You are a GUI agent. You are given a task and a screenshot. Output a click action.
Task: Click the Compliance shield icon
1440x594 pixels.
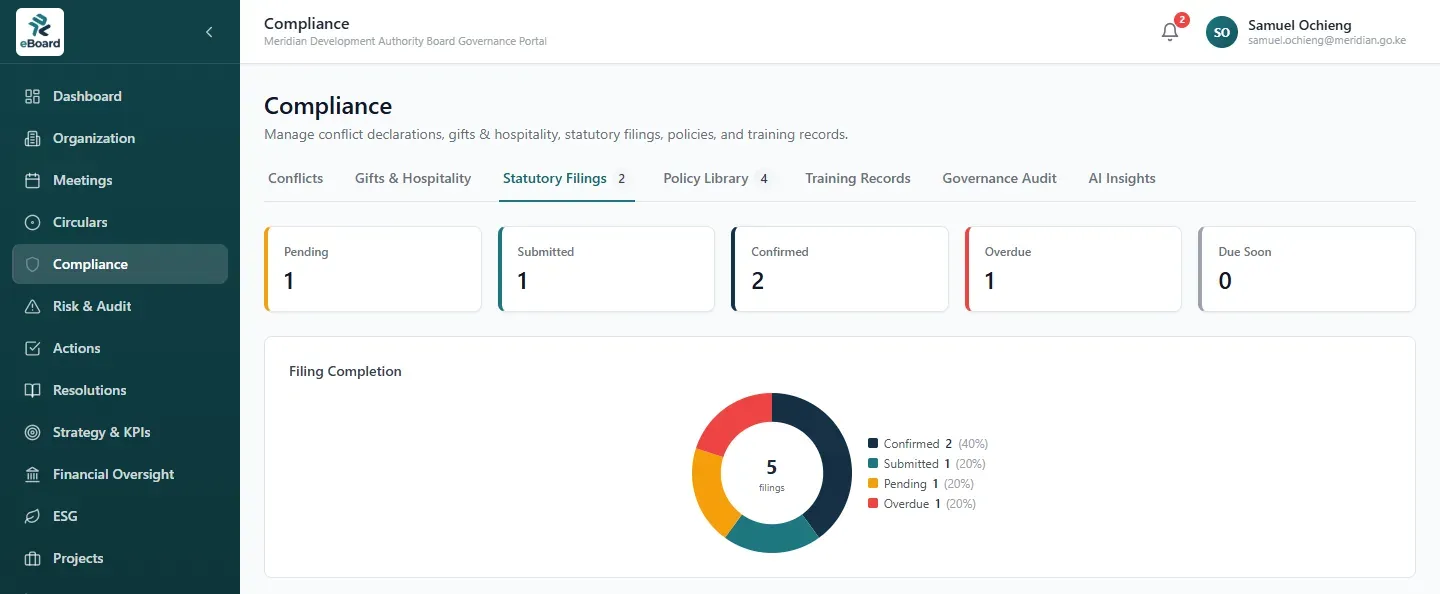tap(32, 264)
